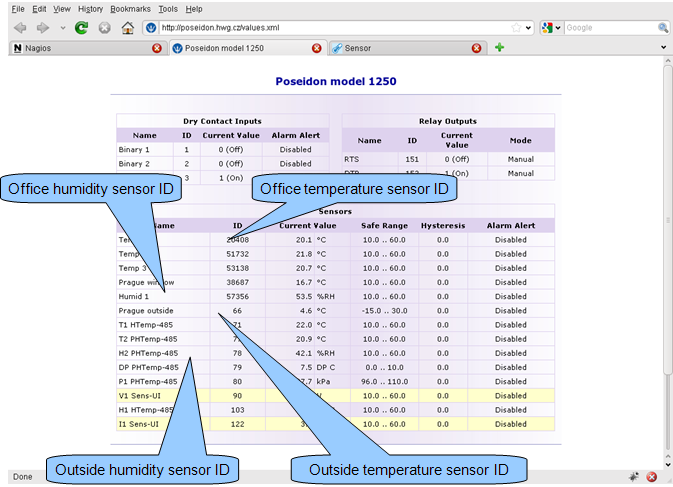Screen dimensions: 673x487
Task: Click the Humid 1 sensor name
Action: click(133, 296)
